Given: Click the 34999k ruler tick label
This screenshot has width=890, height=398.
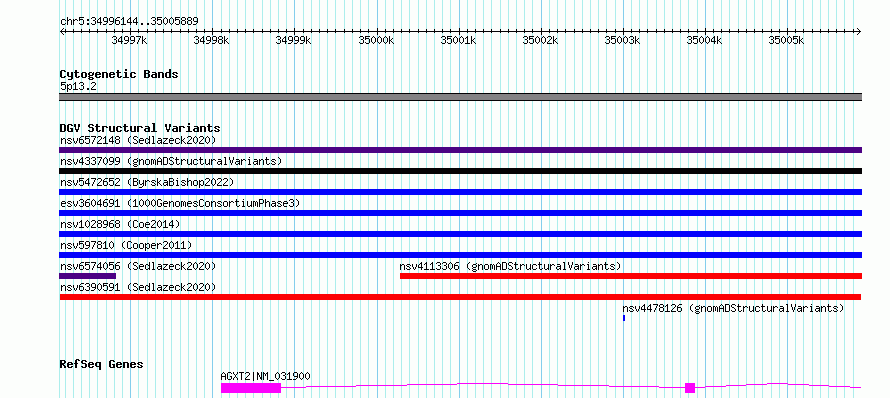Looking at the screenshot, I should [x=293, y=40].
